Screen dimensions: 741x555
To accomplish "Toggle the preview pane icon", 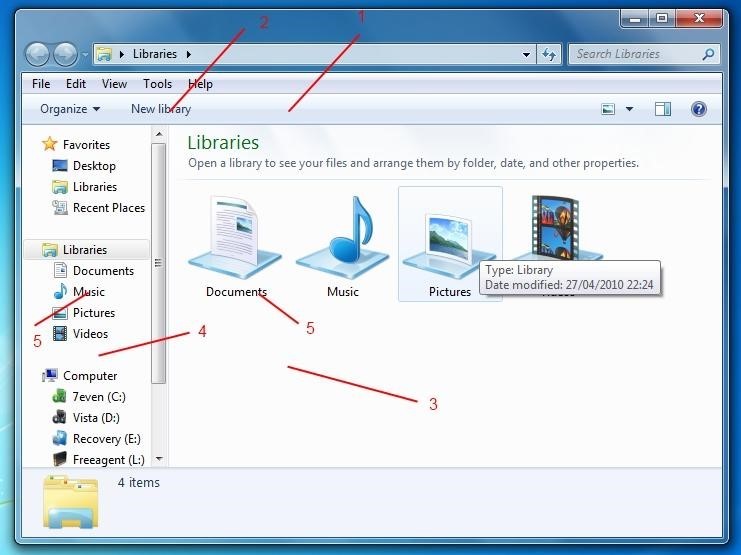I will [662, 109].
